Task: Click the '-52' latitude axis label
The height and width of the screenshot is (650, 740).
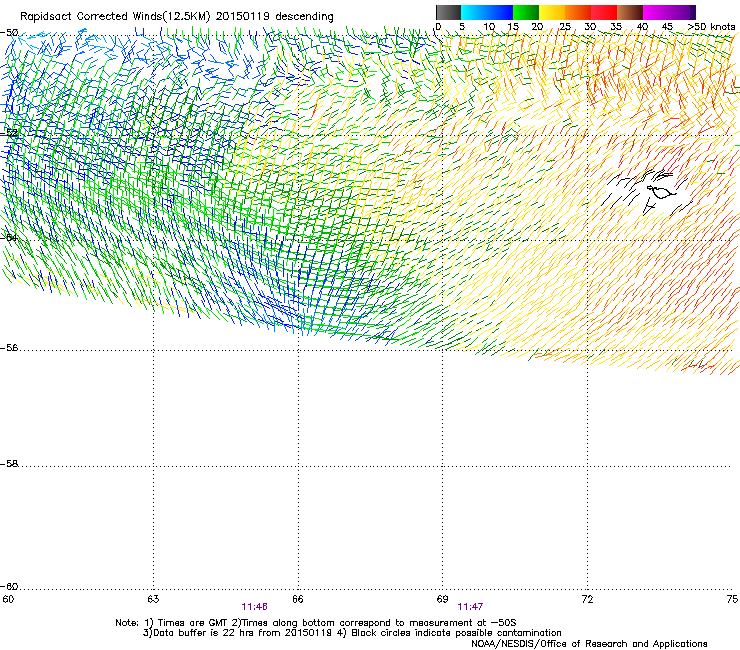Action: click(9, 133)
